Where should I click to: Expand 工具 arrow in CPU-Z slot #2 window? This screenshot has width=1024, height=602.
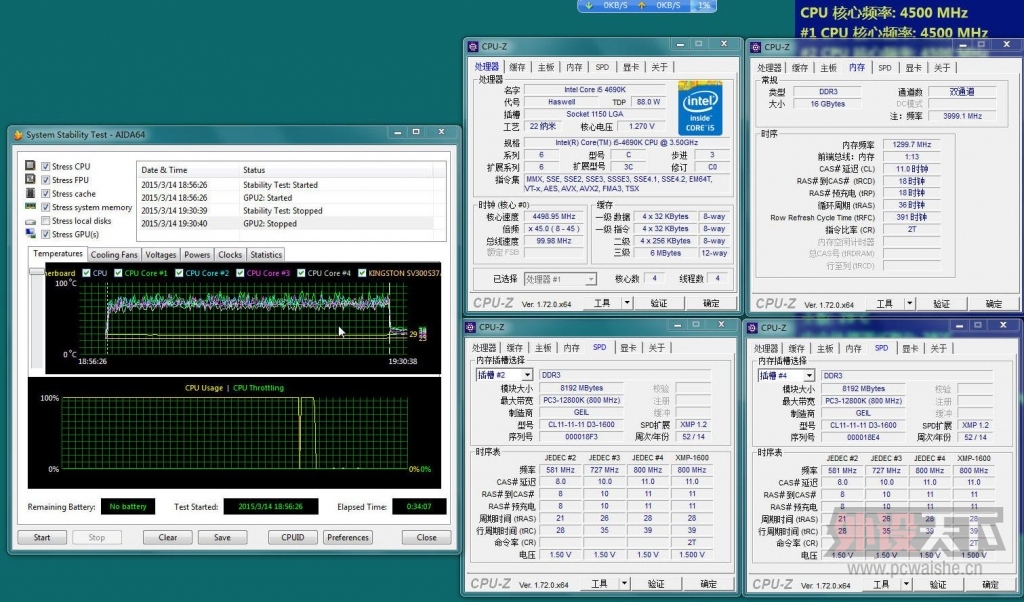click(x=624, y=584)
